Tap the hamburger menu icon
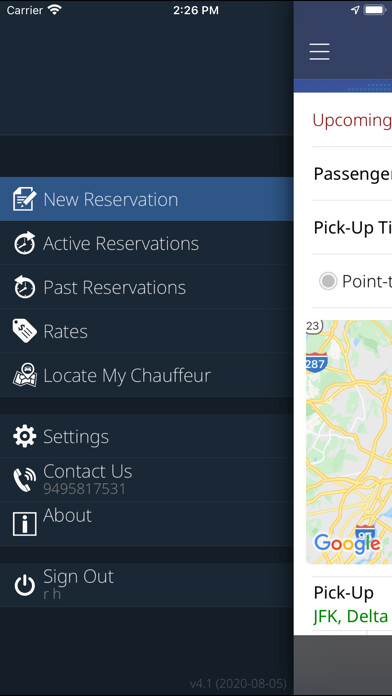392x696 pixels. point(319,52)
